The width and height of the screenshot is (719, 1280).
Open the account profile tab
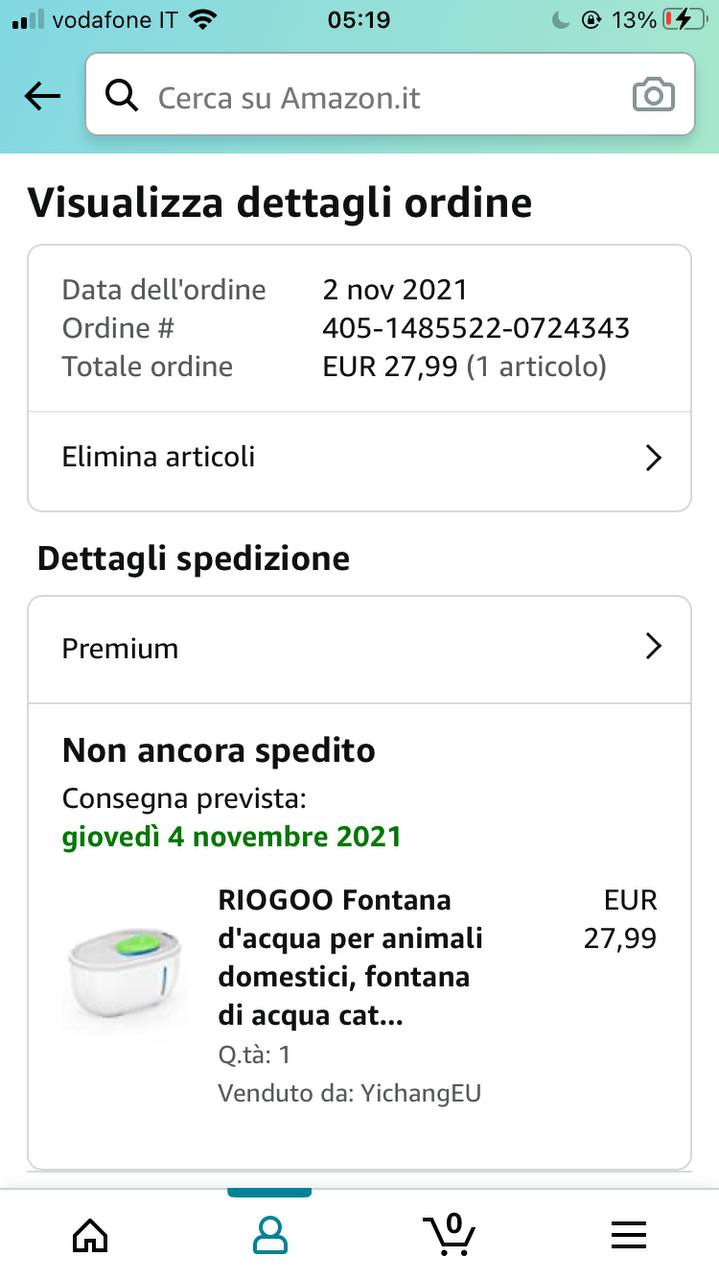269,1235
